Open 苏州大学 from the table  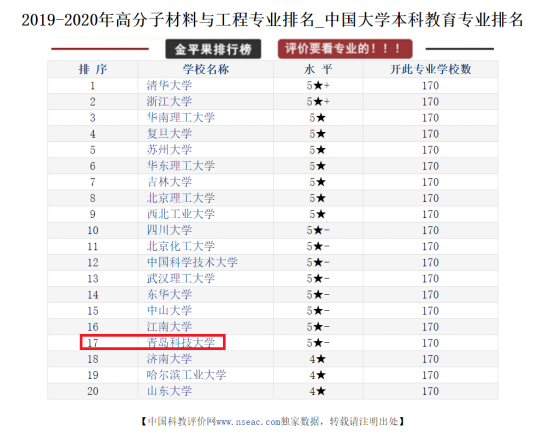[x=169, y=150]
